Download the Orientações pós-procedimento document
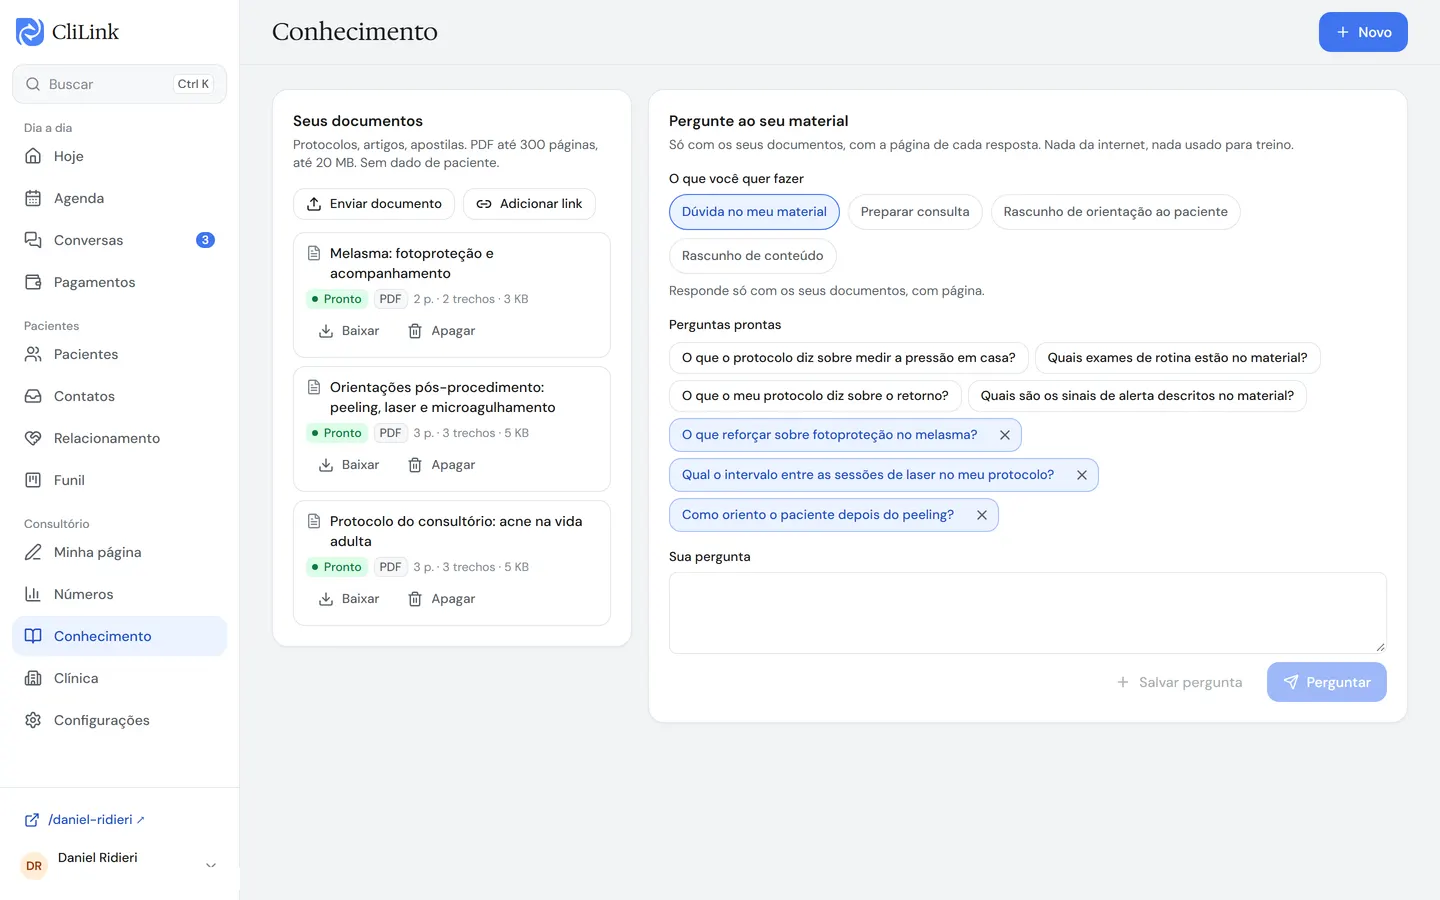 point(349,465)
